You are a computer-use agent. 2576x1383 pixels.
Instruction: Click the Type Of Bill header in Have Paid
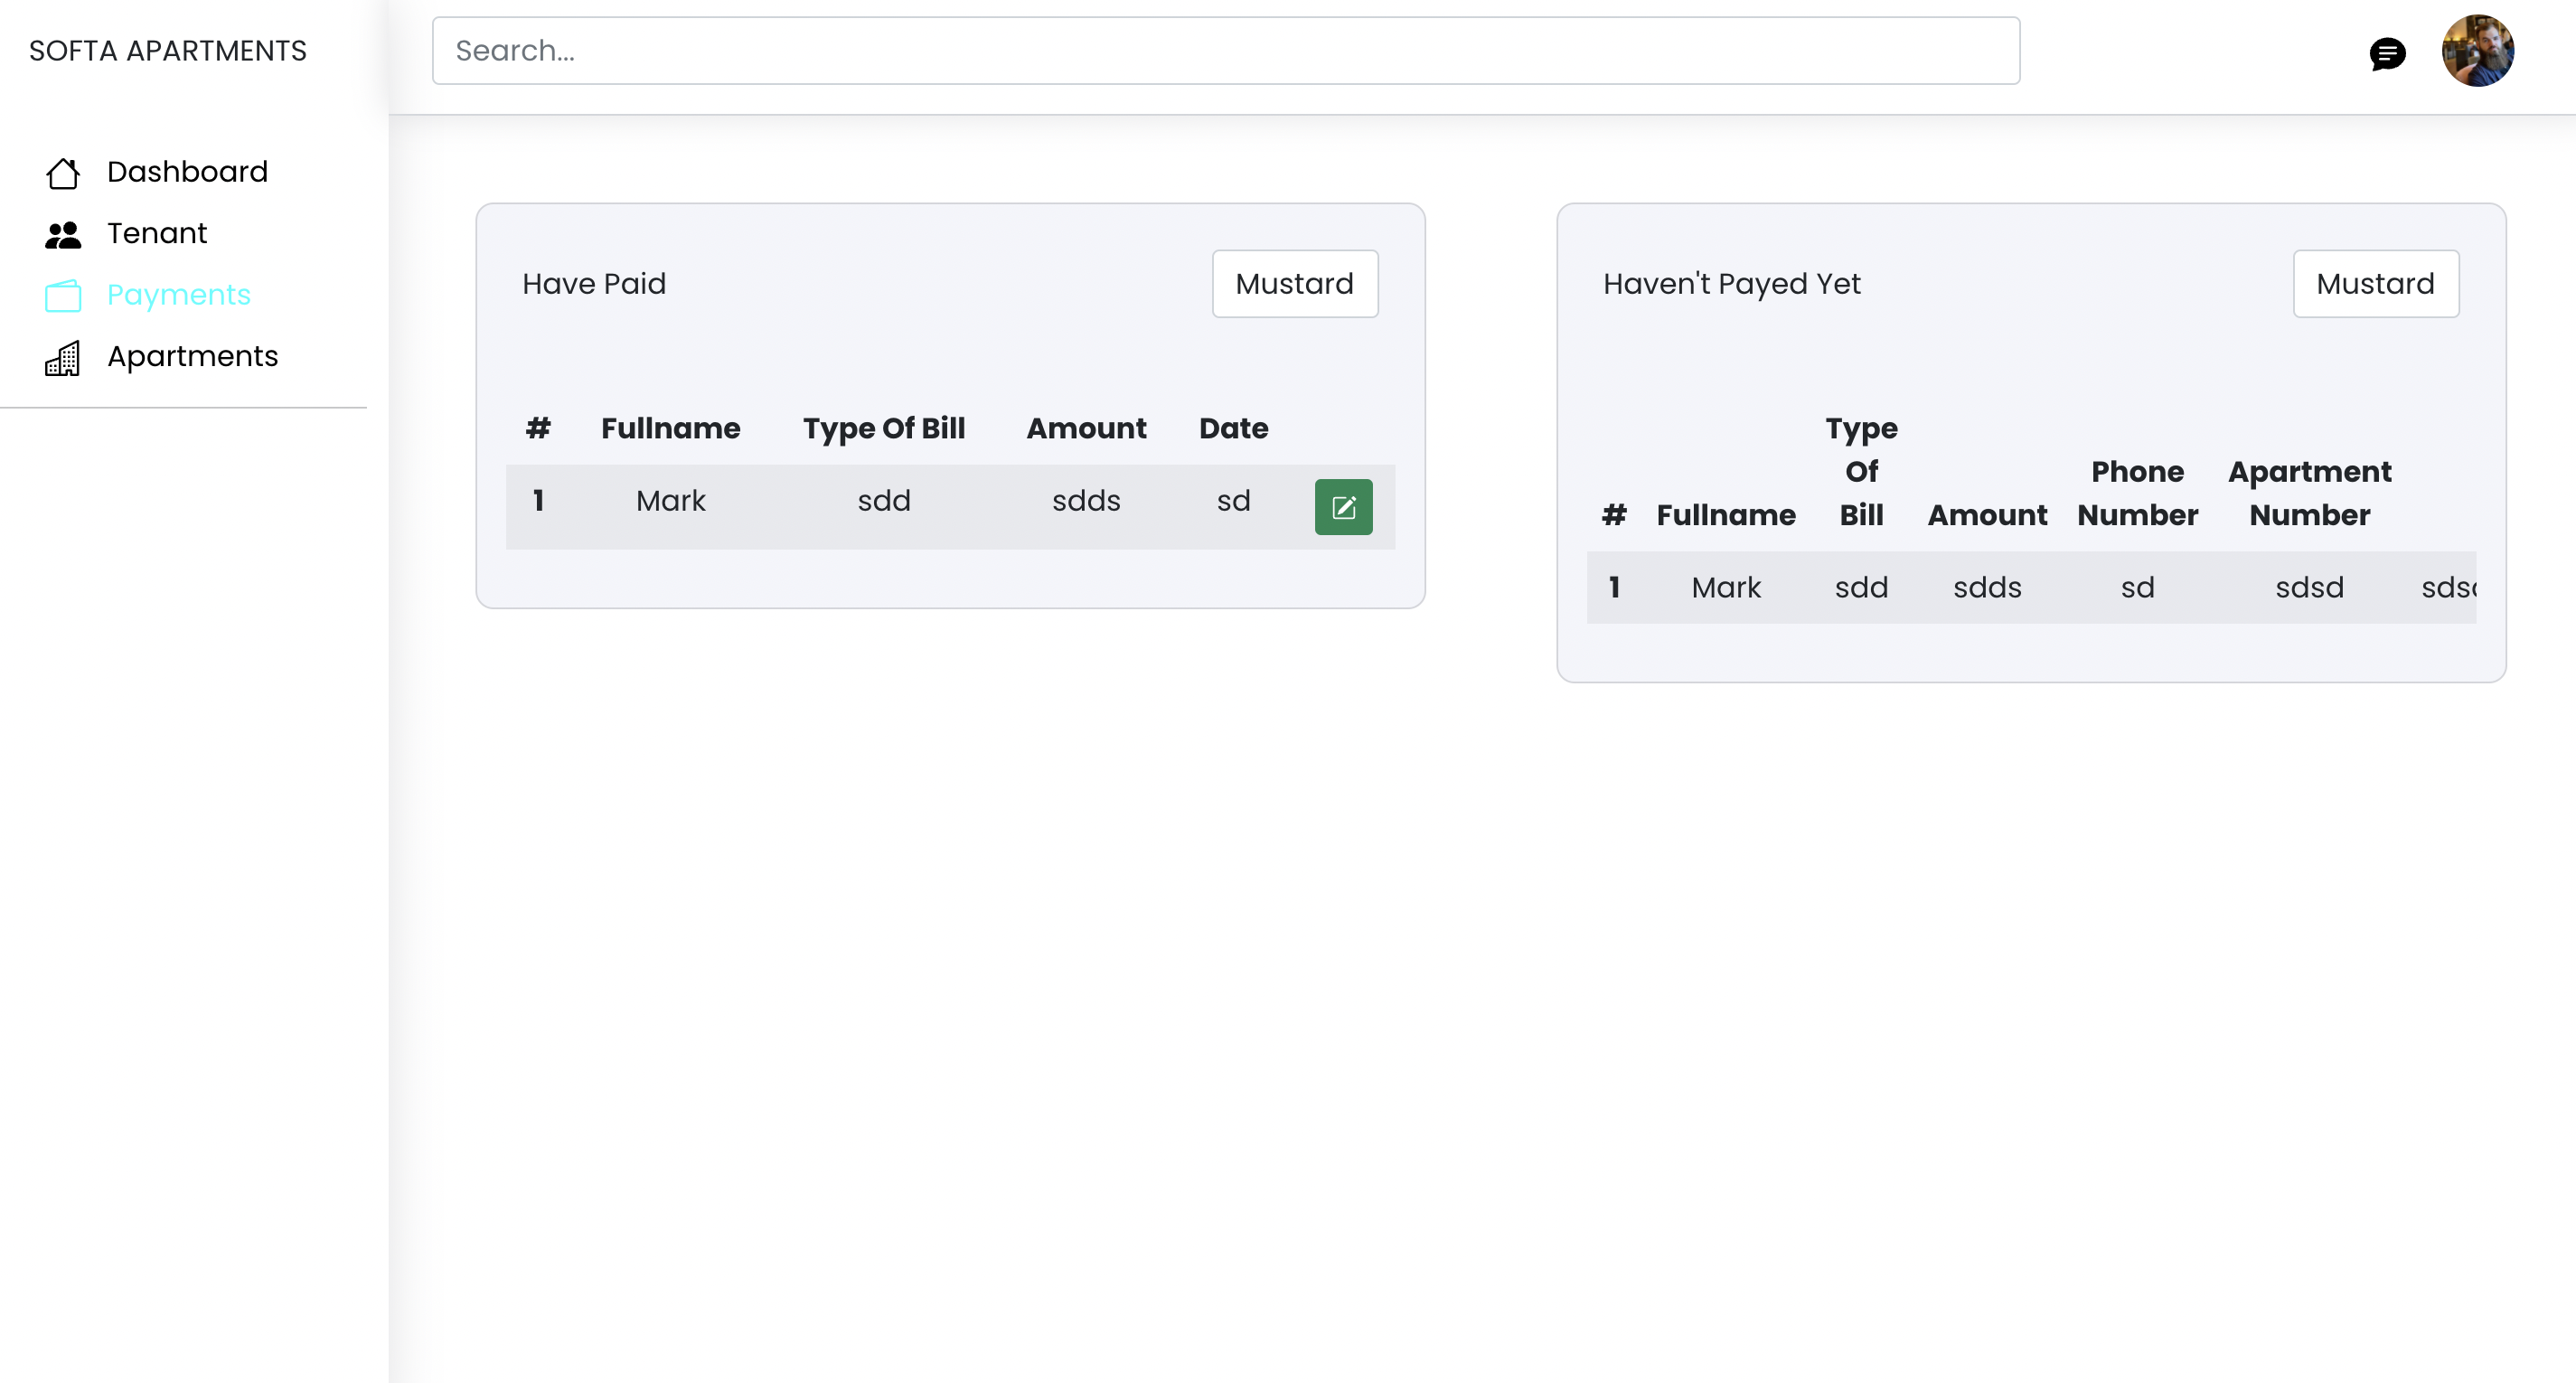point(883,429)
